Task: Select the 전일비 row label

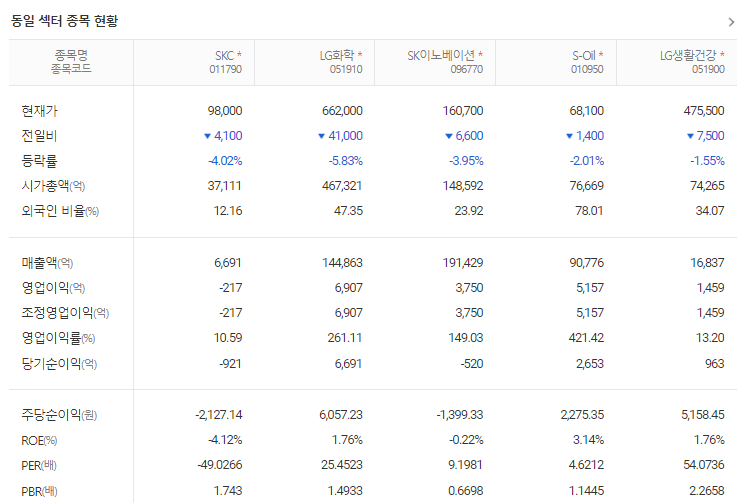Action: (x=39, y=136)
